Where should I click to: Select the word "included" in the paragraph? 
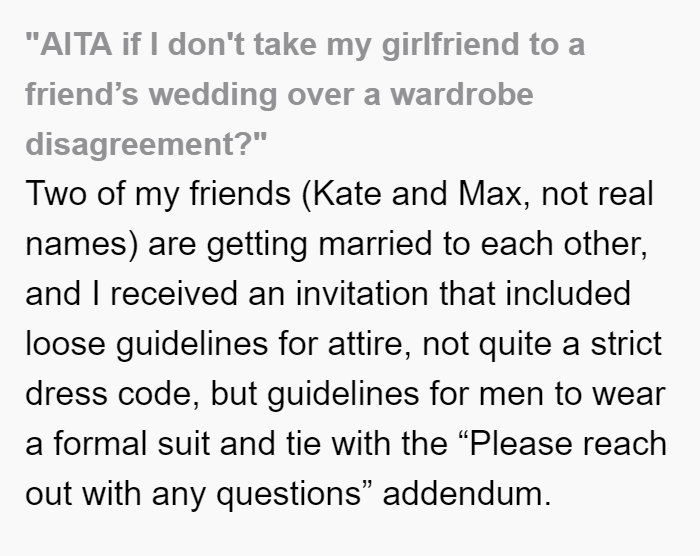pyautogui.click(x=568, y=294)
